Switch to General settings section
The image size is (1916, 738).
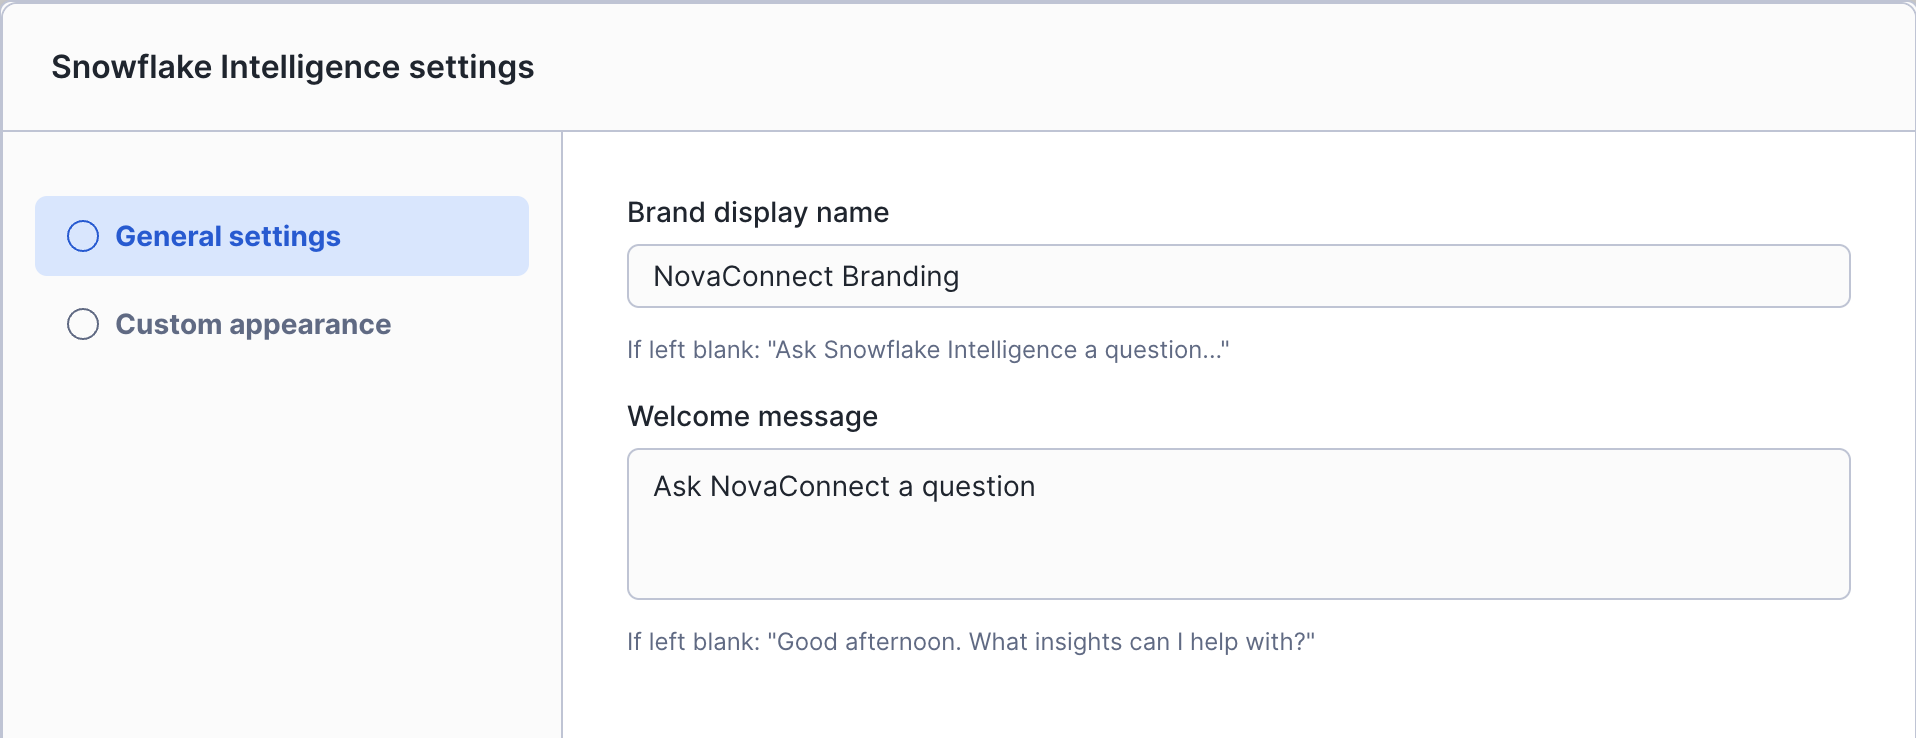coord(228,236)
